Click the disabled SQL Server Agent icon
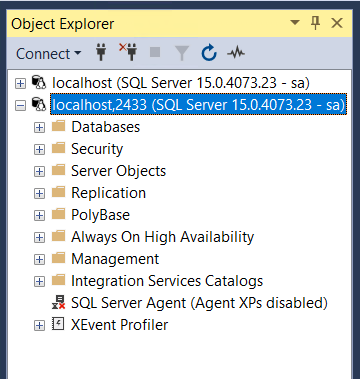Image resolution: width=360 pixels, height=379 pixels. point(58,302)
